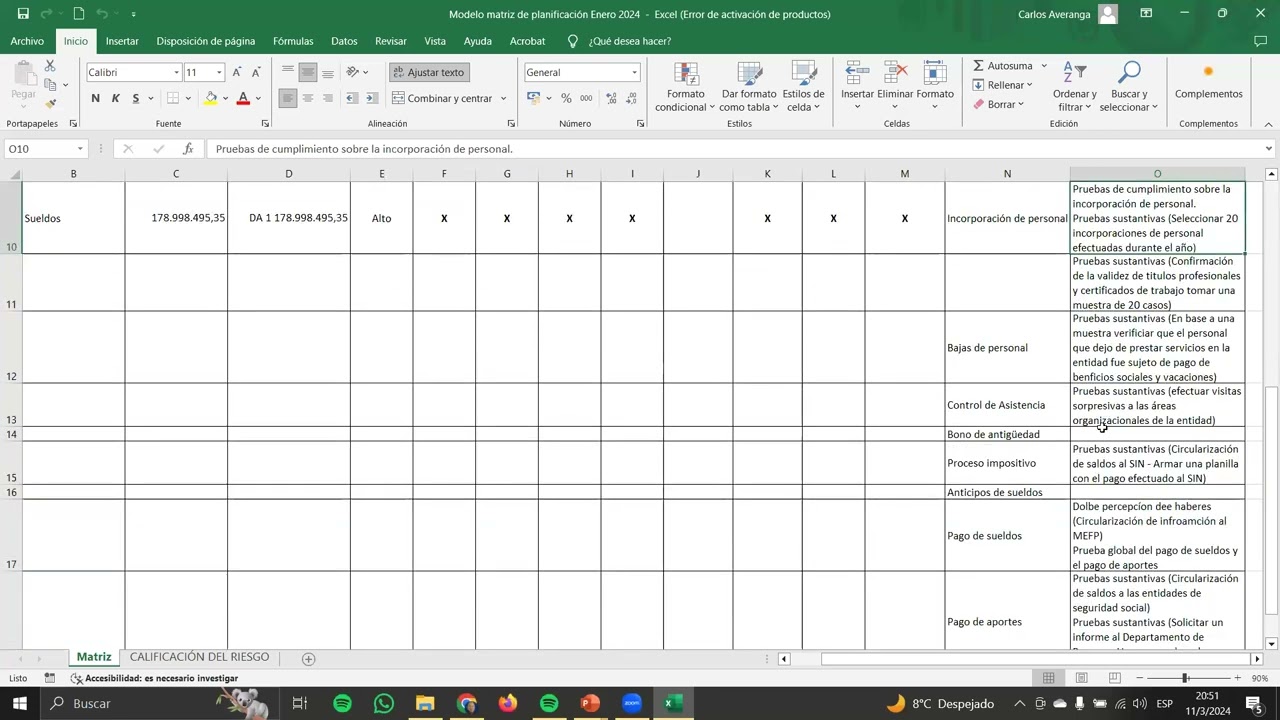The width and height of the screenshot is (1280, 720).
Task: Click the Insert Function fx icon
Action: click(188, 149)
